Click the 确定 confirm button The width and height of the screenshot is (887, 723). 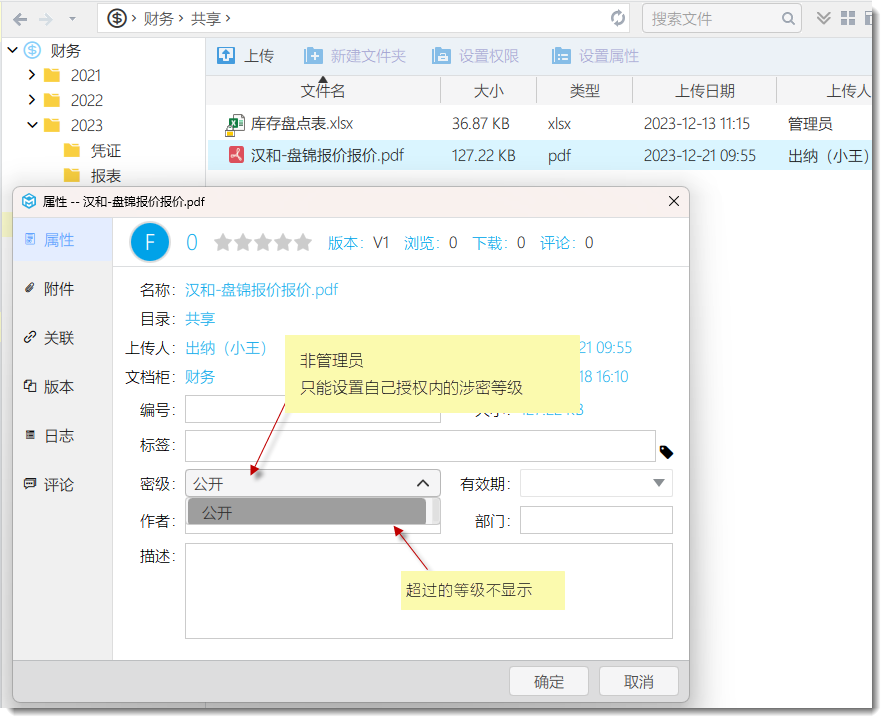tap(549, 682)
